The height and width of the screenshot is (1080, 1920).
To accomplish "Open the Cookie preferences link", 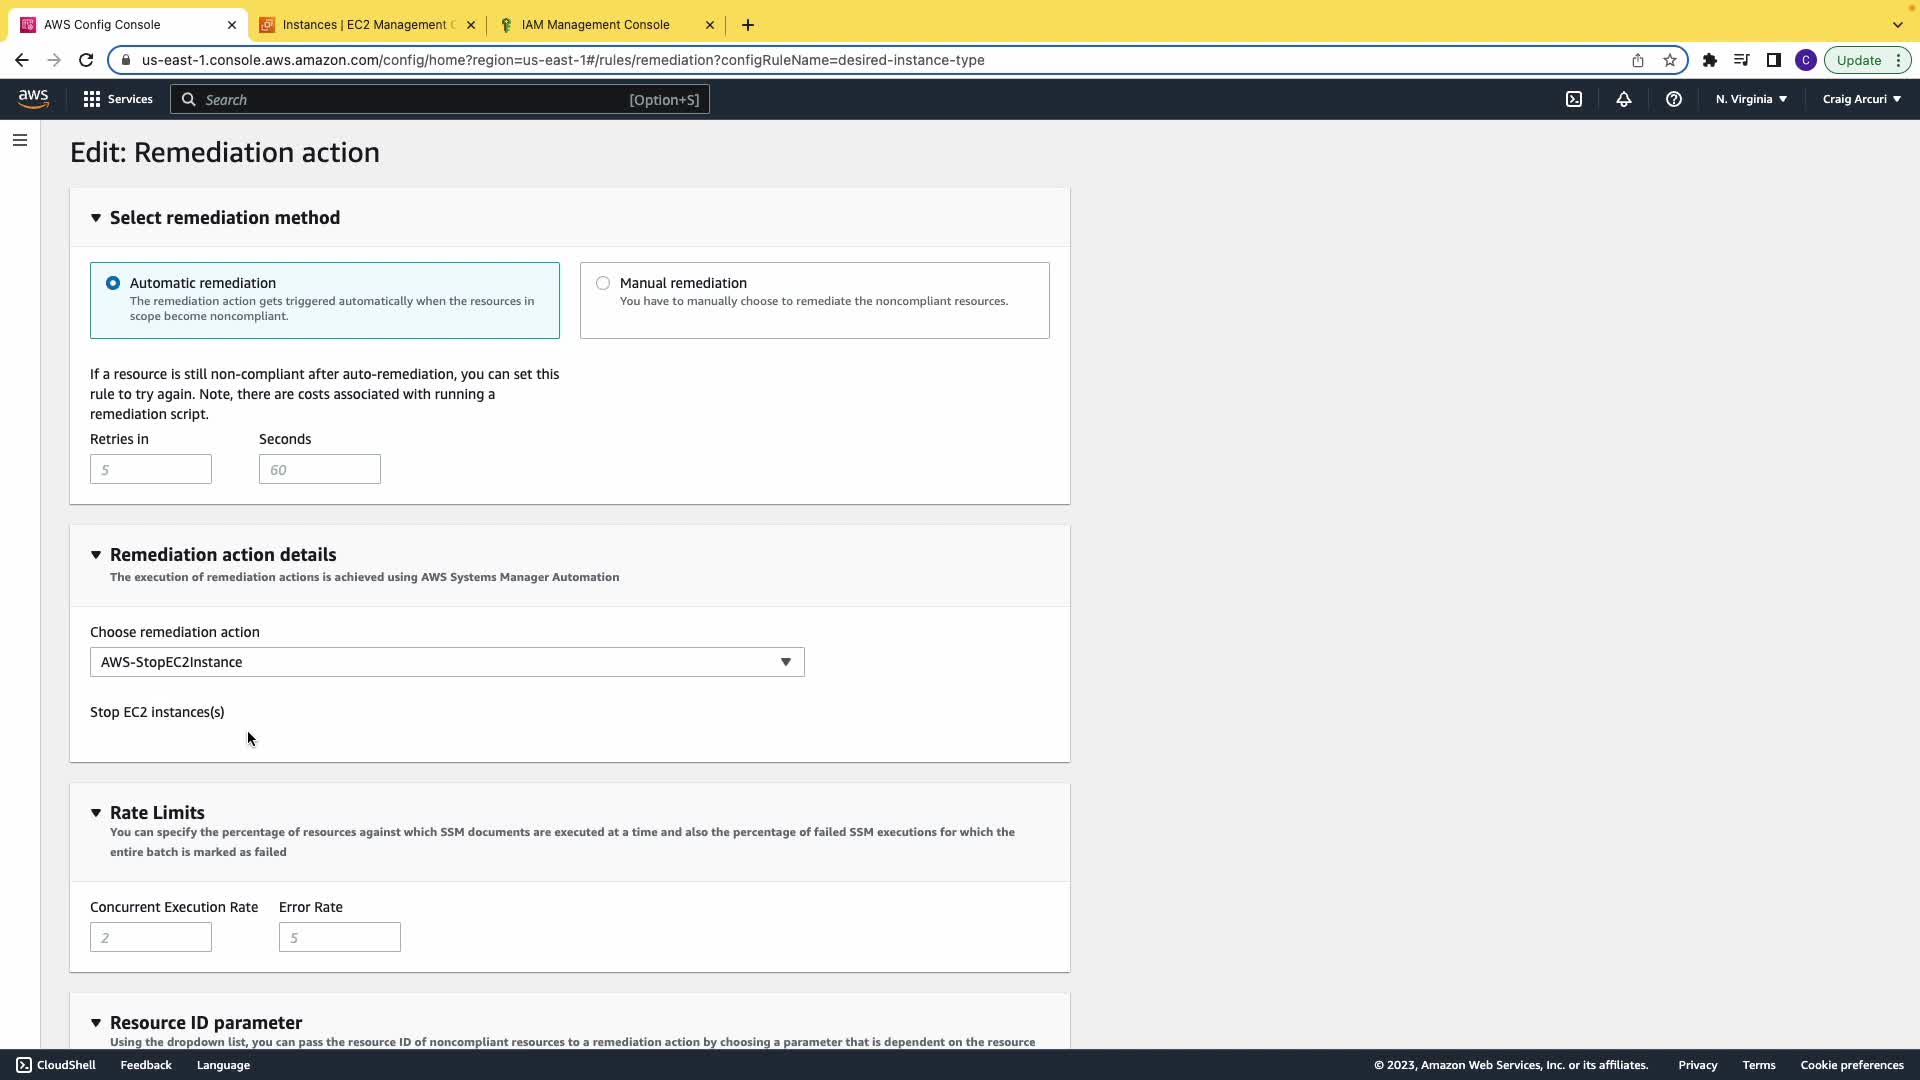I will click(x=1851, y=1065).
